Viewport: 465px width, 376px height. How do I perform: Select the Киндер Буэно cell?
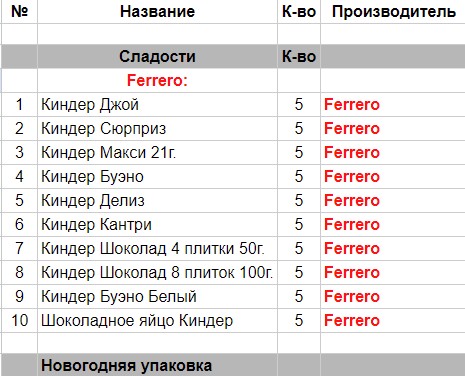tap(157, 176)
